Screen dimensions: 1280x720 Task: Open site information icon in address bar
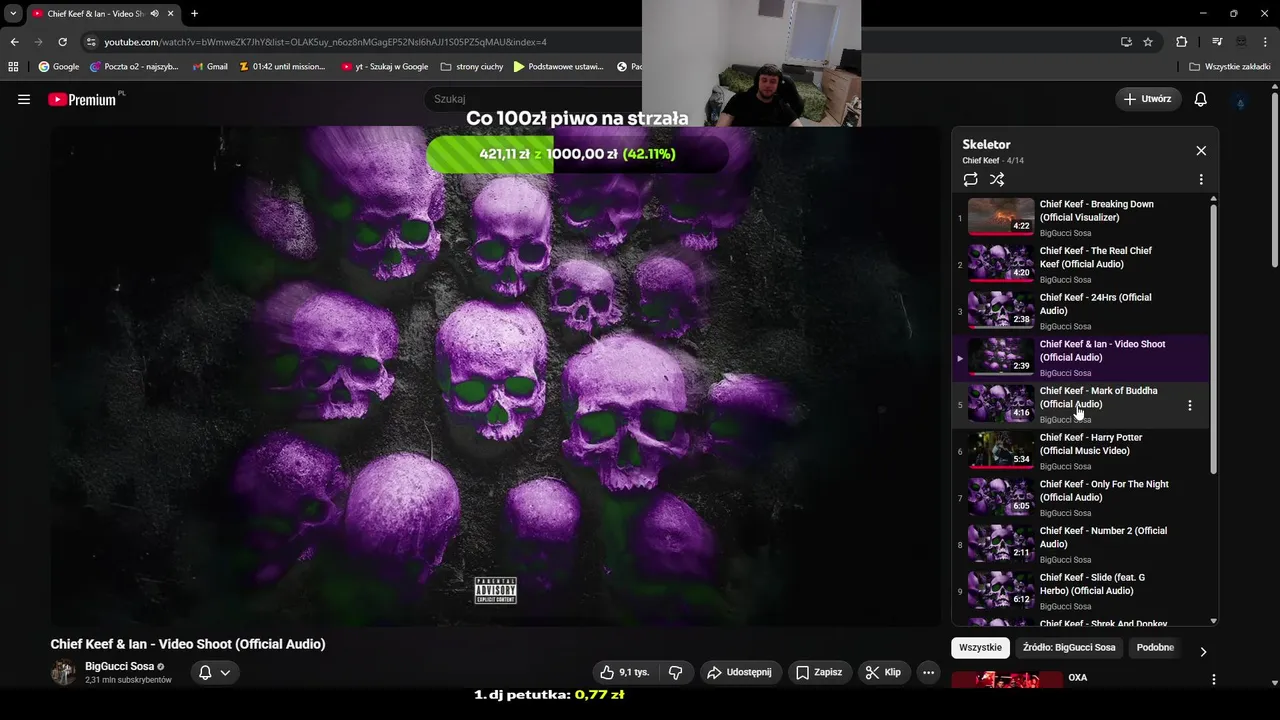coord(91,42)
